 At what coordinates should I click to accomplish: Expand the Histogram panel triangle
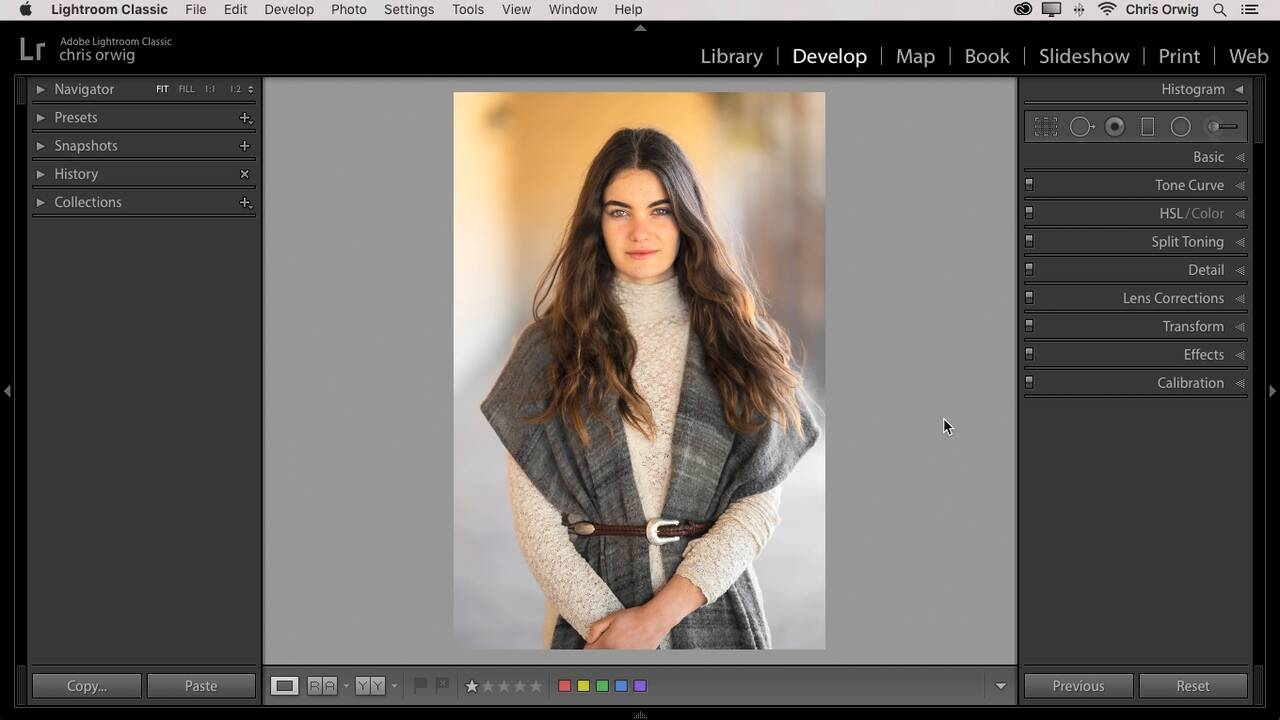click(1239, 89)
